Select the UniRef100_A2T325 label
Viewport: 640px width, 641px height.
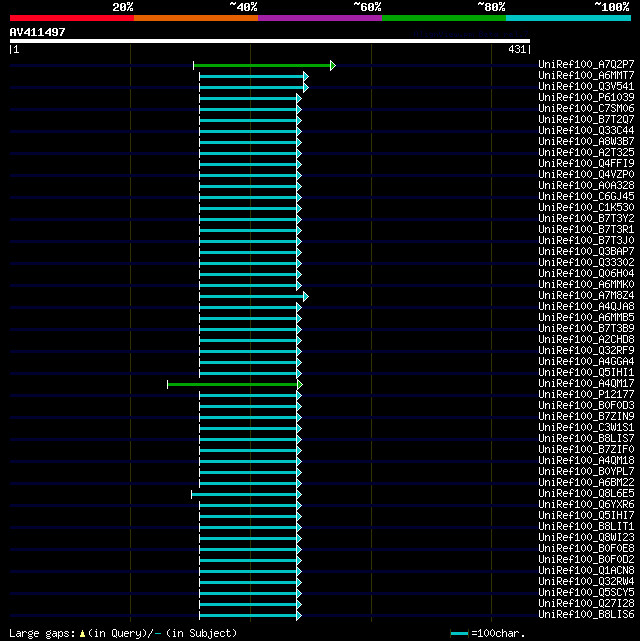click(586, 152)
